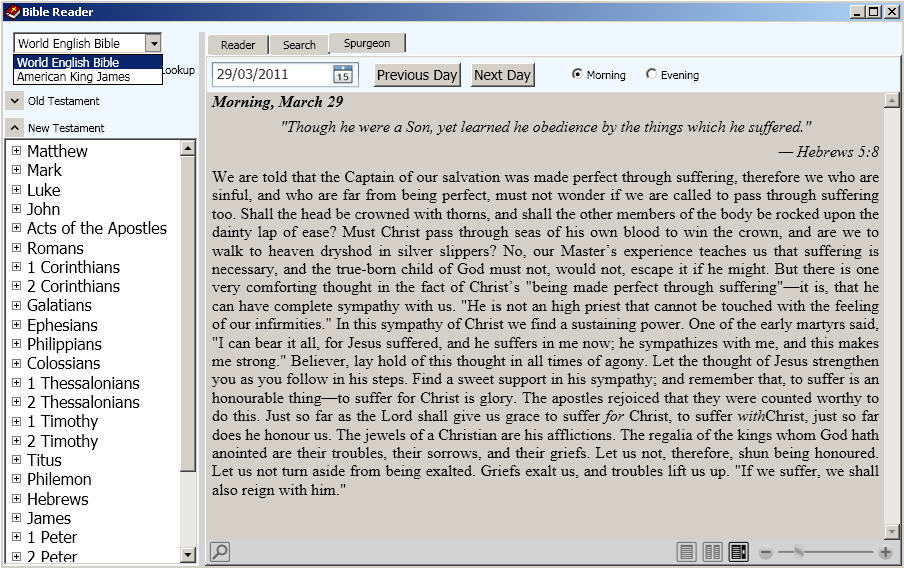Screen dimensions: 904x568
Task: Click the devotional text scroll up arrow
Action: pos(891,100)
